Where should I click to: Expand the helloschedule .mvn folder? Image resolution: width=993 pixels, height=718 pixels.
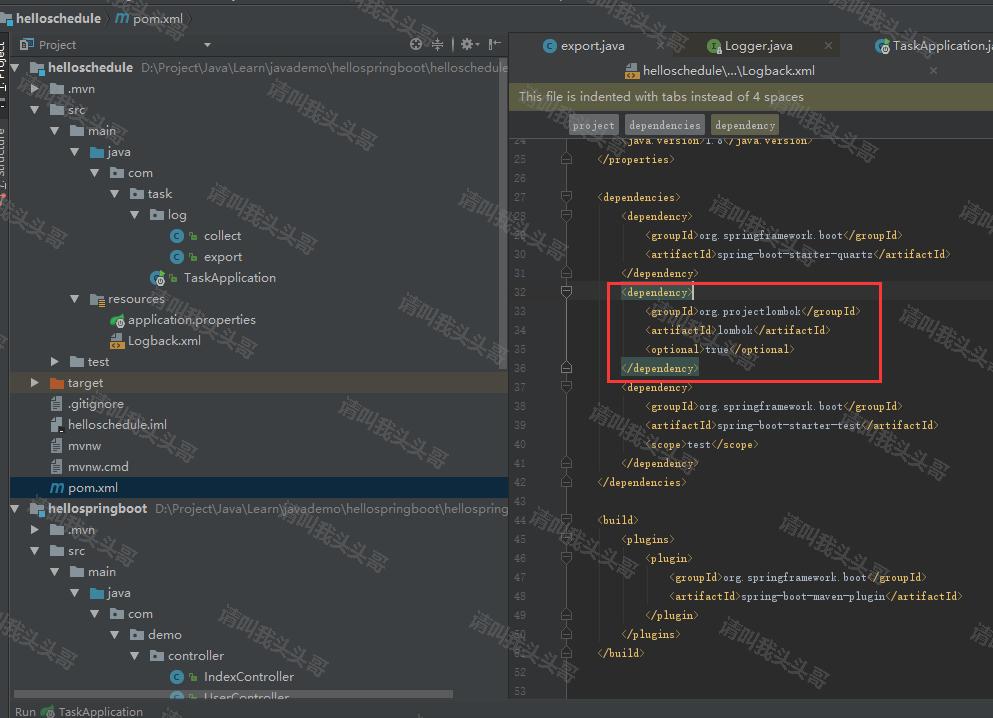pos(35,89)
